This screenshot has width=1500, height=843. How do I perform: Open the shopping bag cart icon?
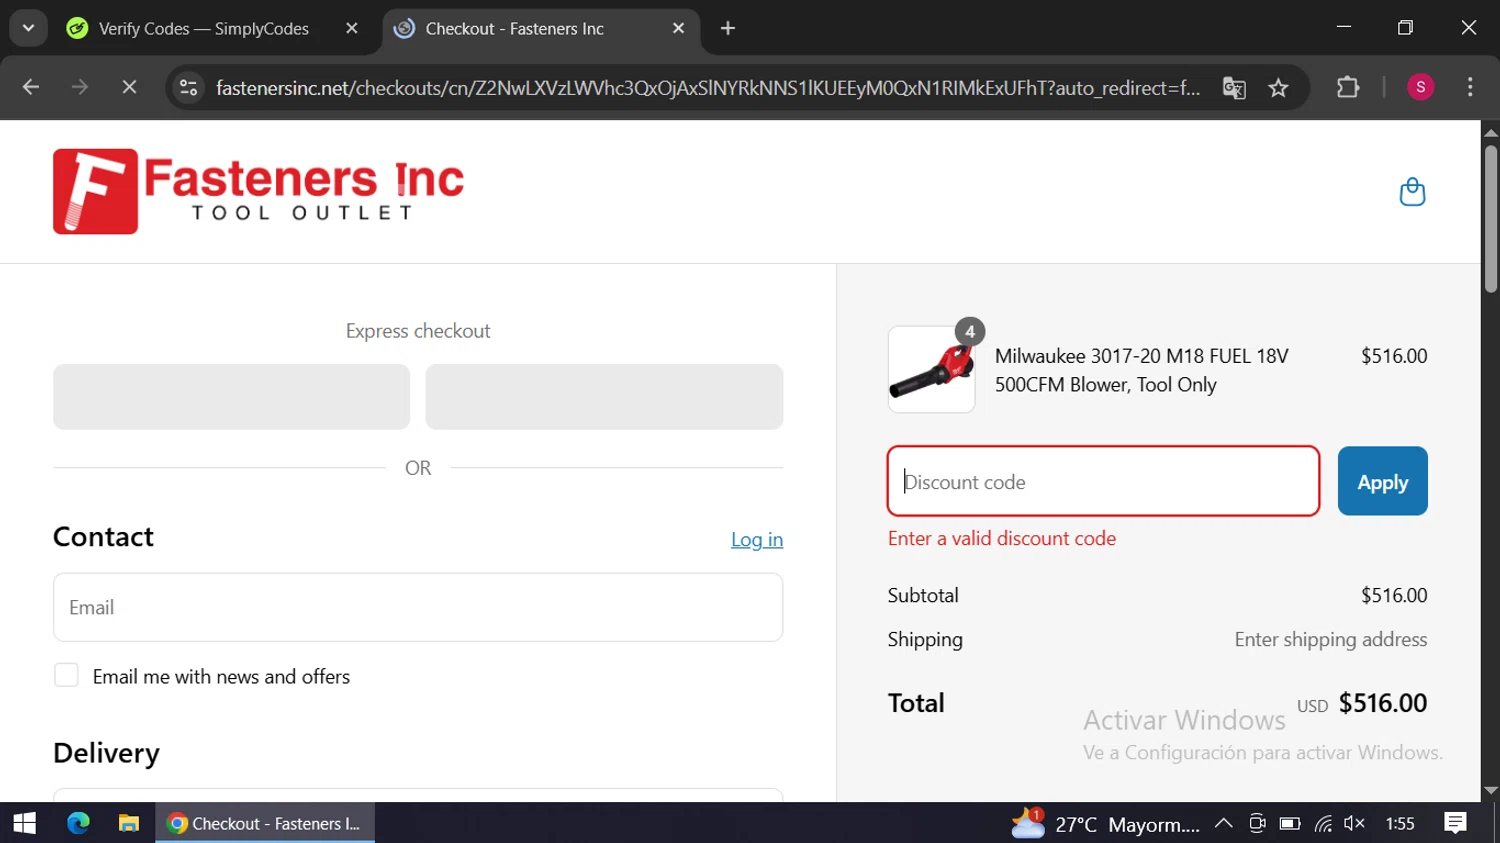point(1412,191)
